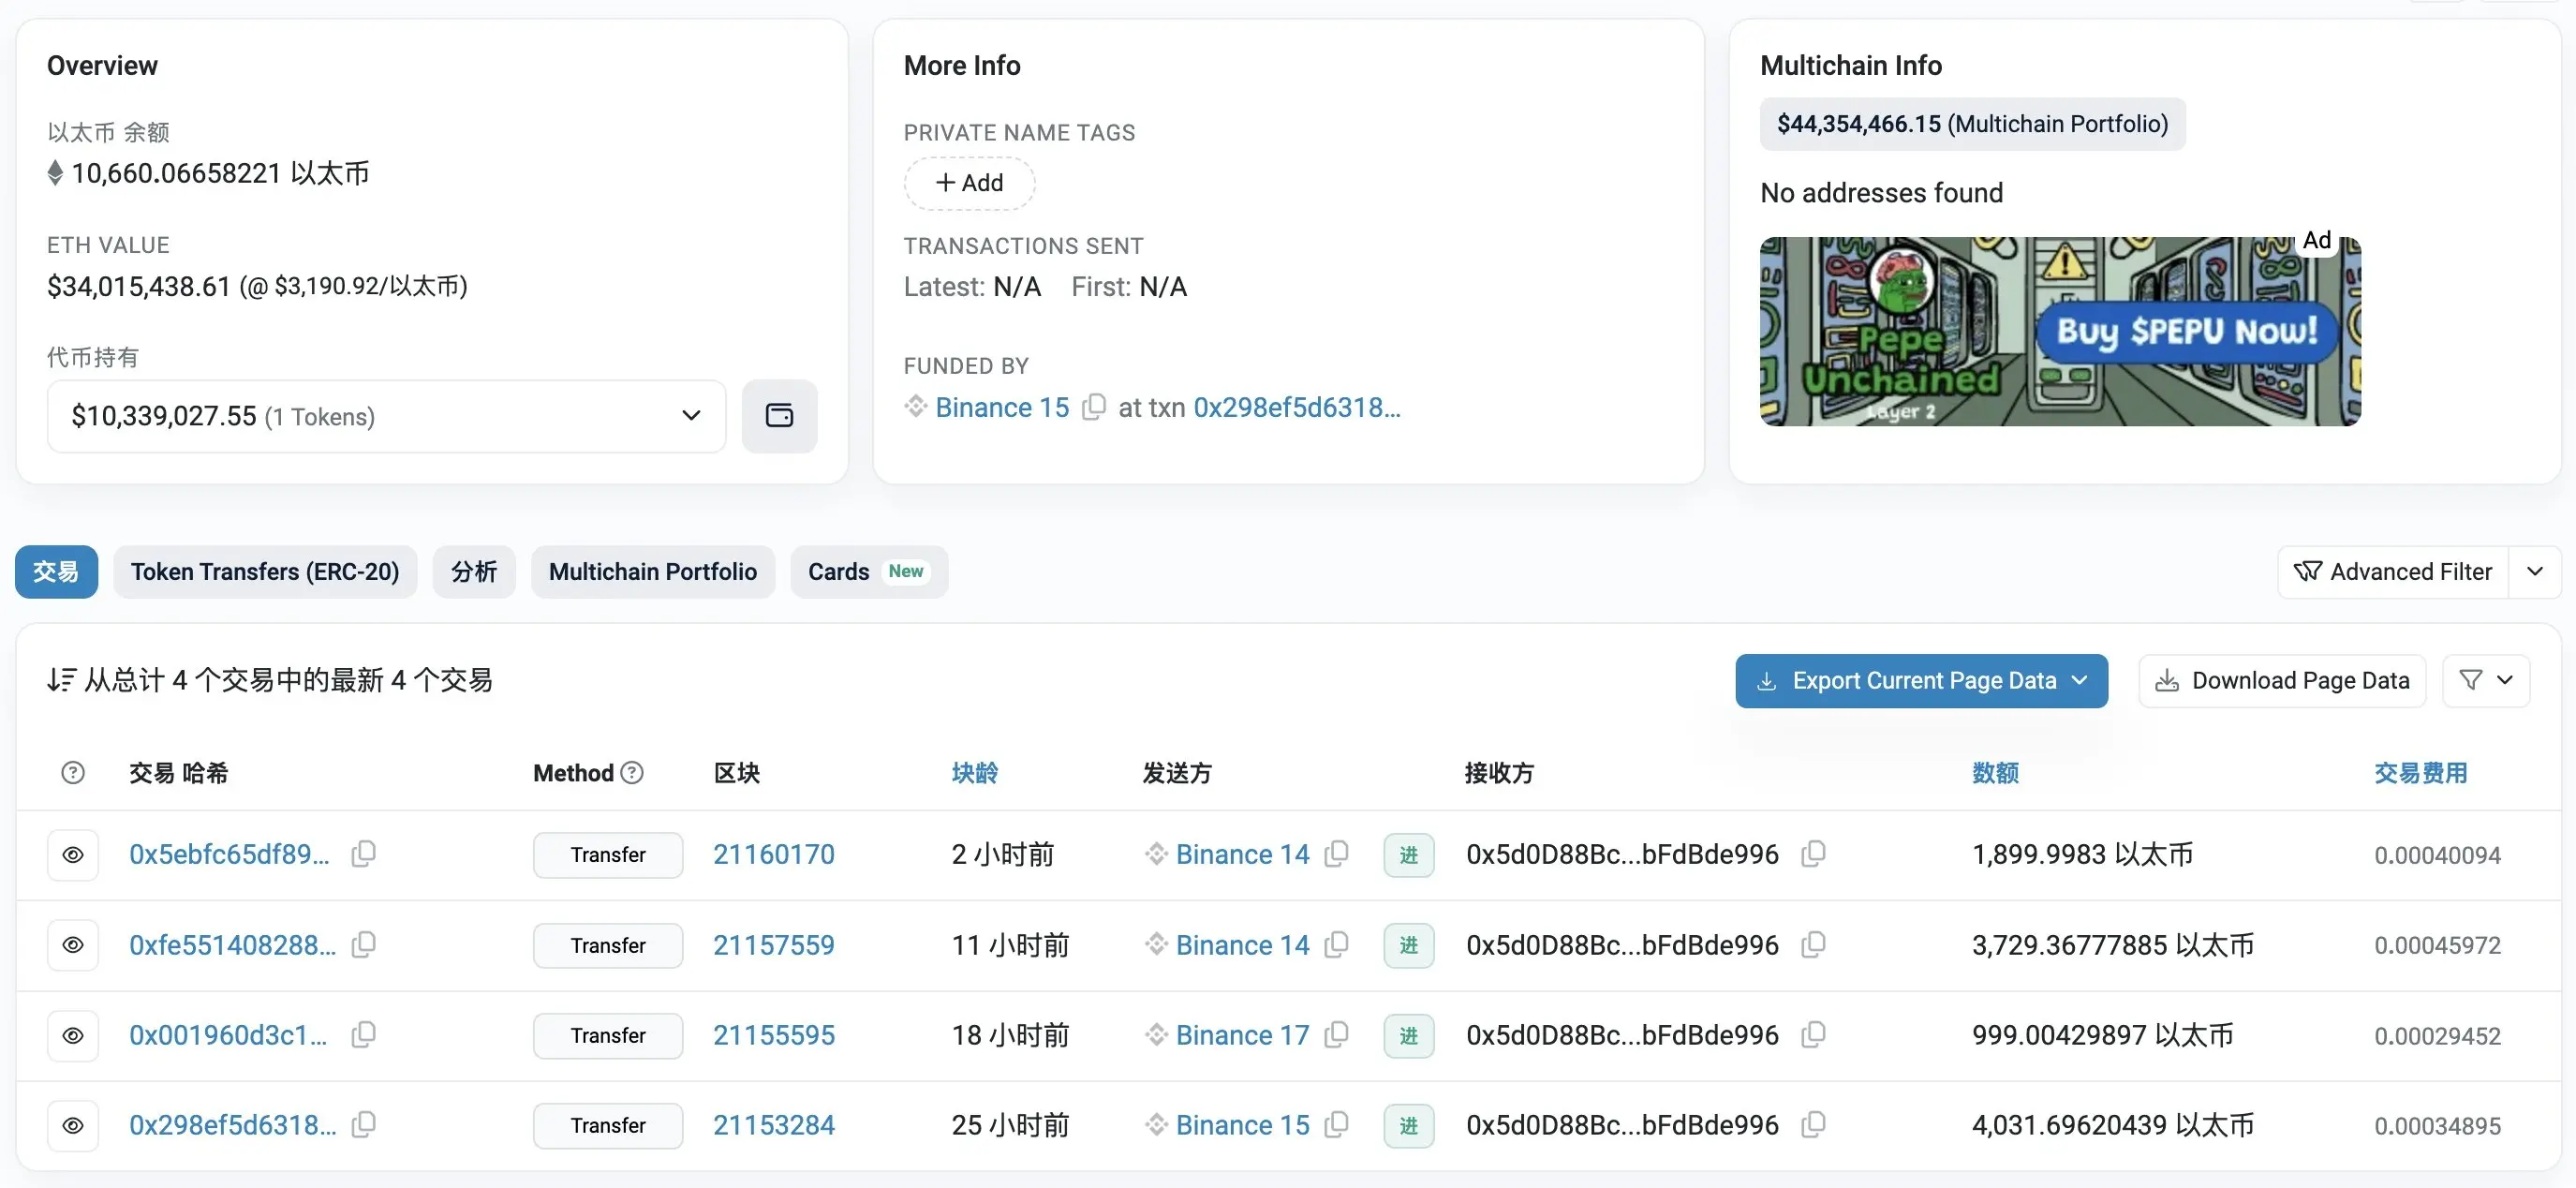Click the sort icon beside the transaction count

point(62,680)
